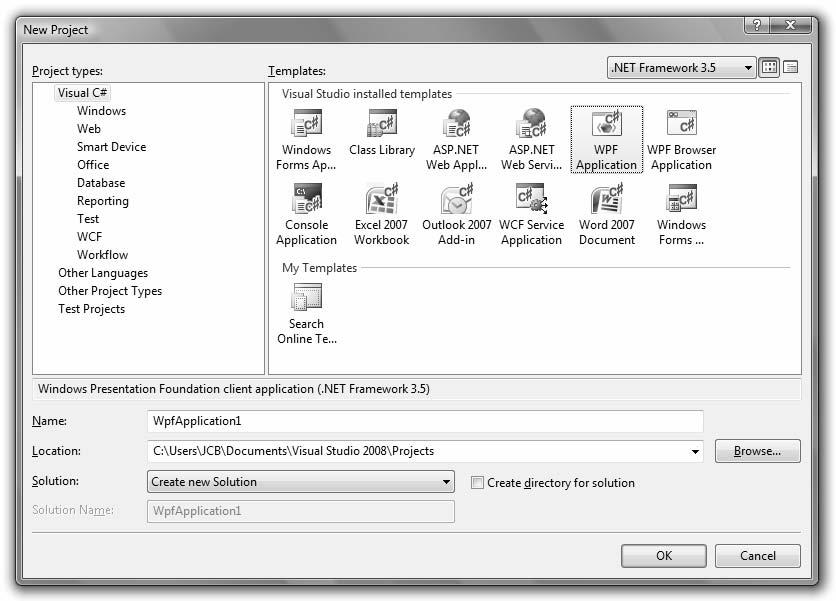The width and height of the screenshot is (836, 601).
Task: Choose Test Projects in the tree
Action: 91,309
